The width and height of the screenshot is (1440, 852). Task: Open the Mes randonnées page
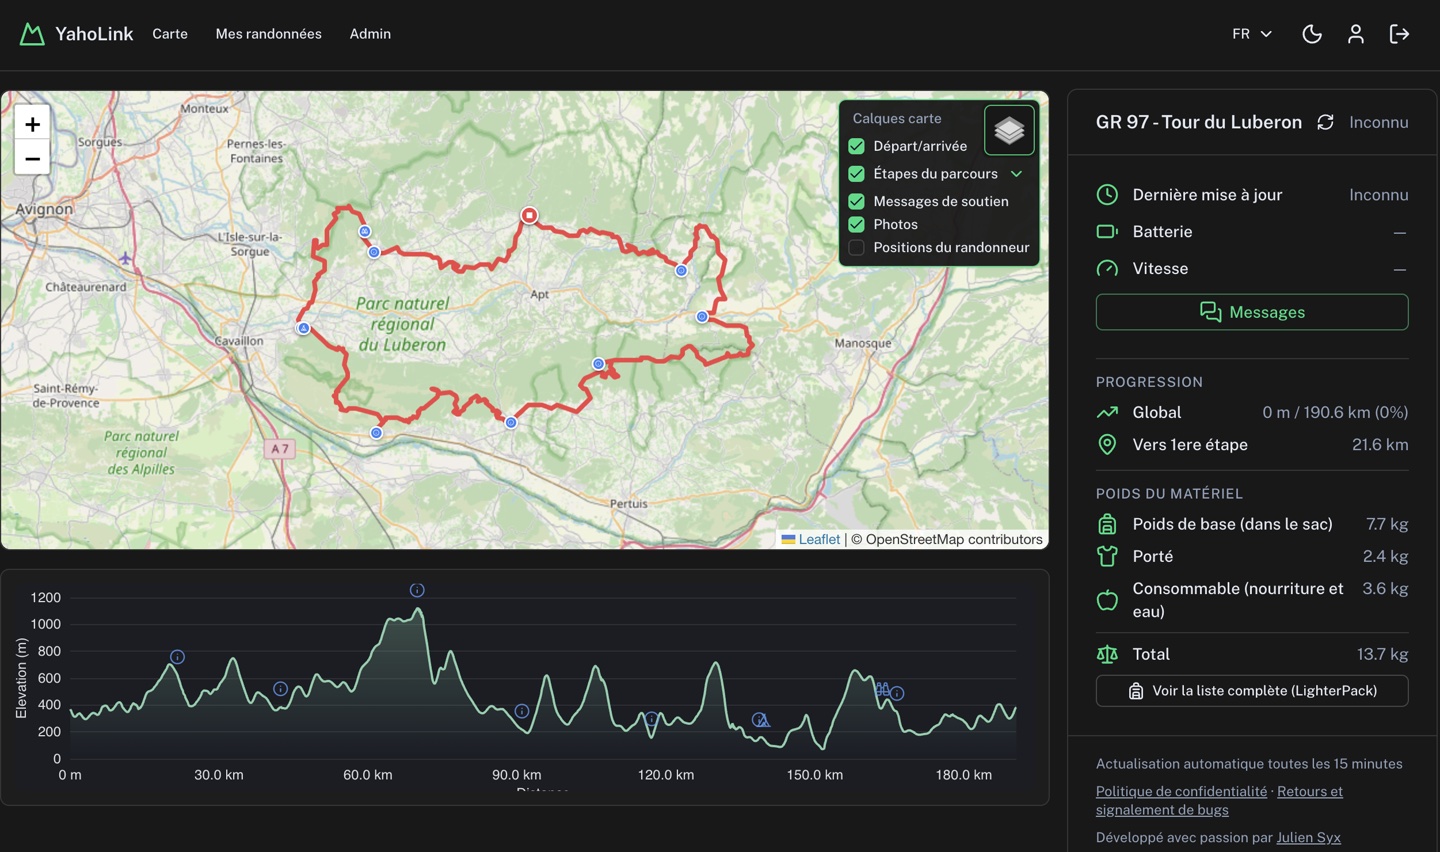(x=268, y=33)
